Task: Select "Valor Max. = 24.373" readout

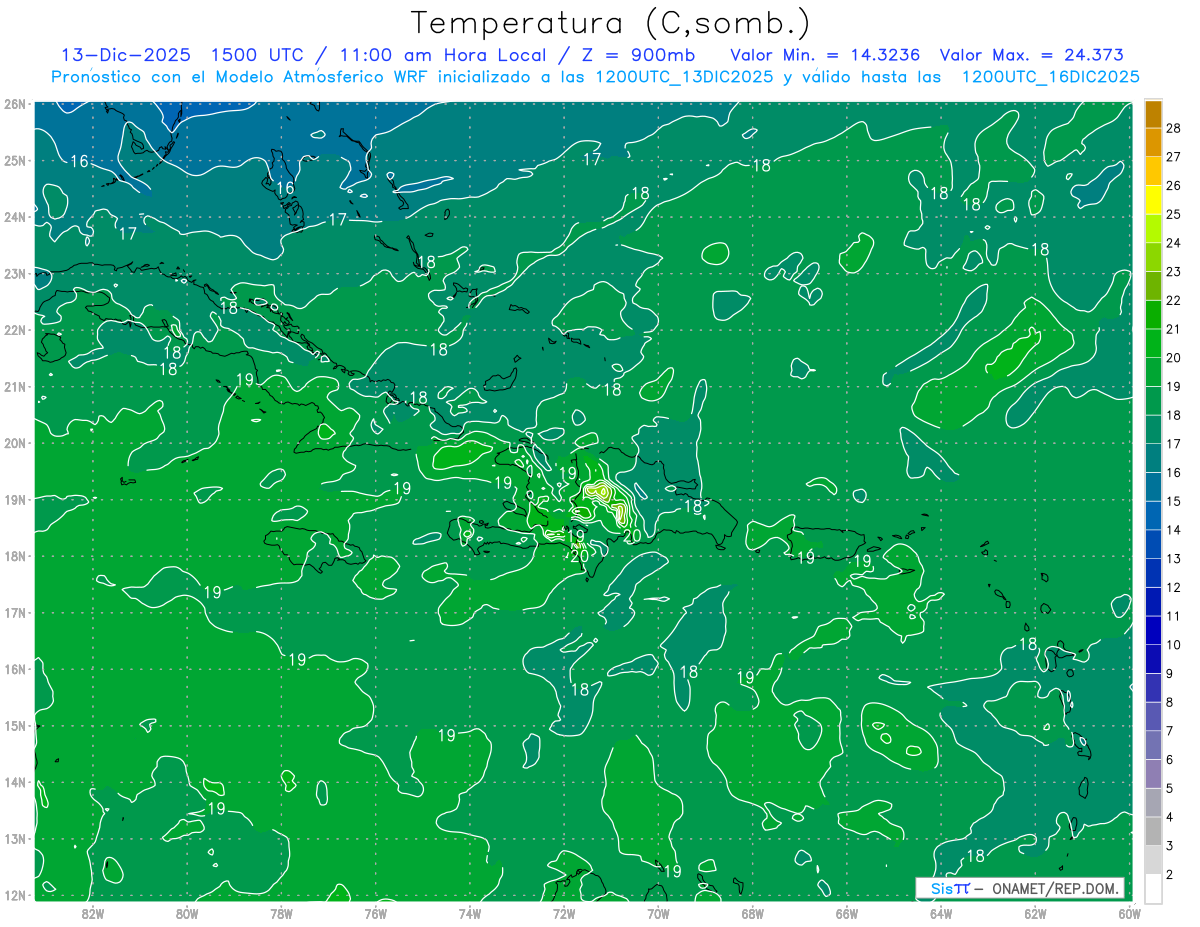Action: pyautogui.click(x=1031, y=55)
